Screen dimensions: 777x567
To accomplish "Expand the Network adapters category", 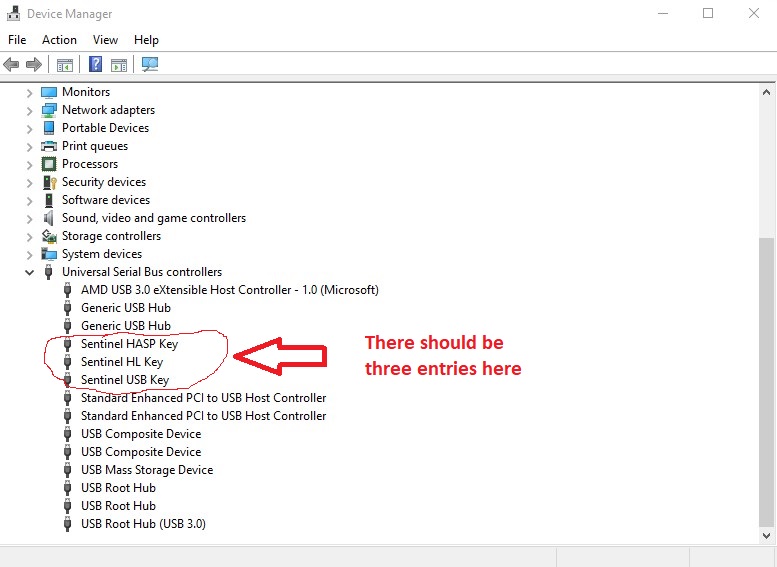I will (x=29, y=111).
